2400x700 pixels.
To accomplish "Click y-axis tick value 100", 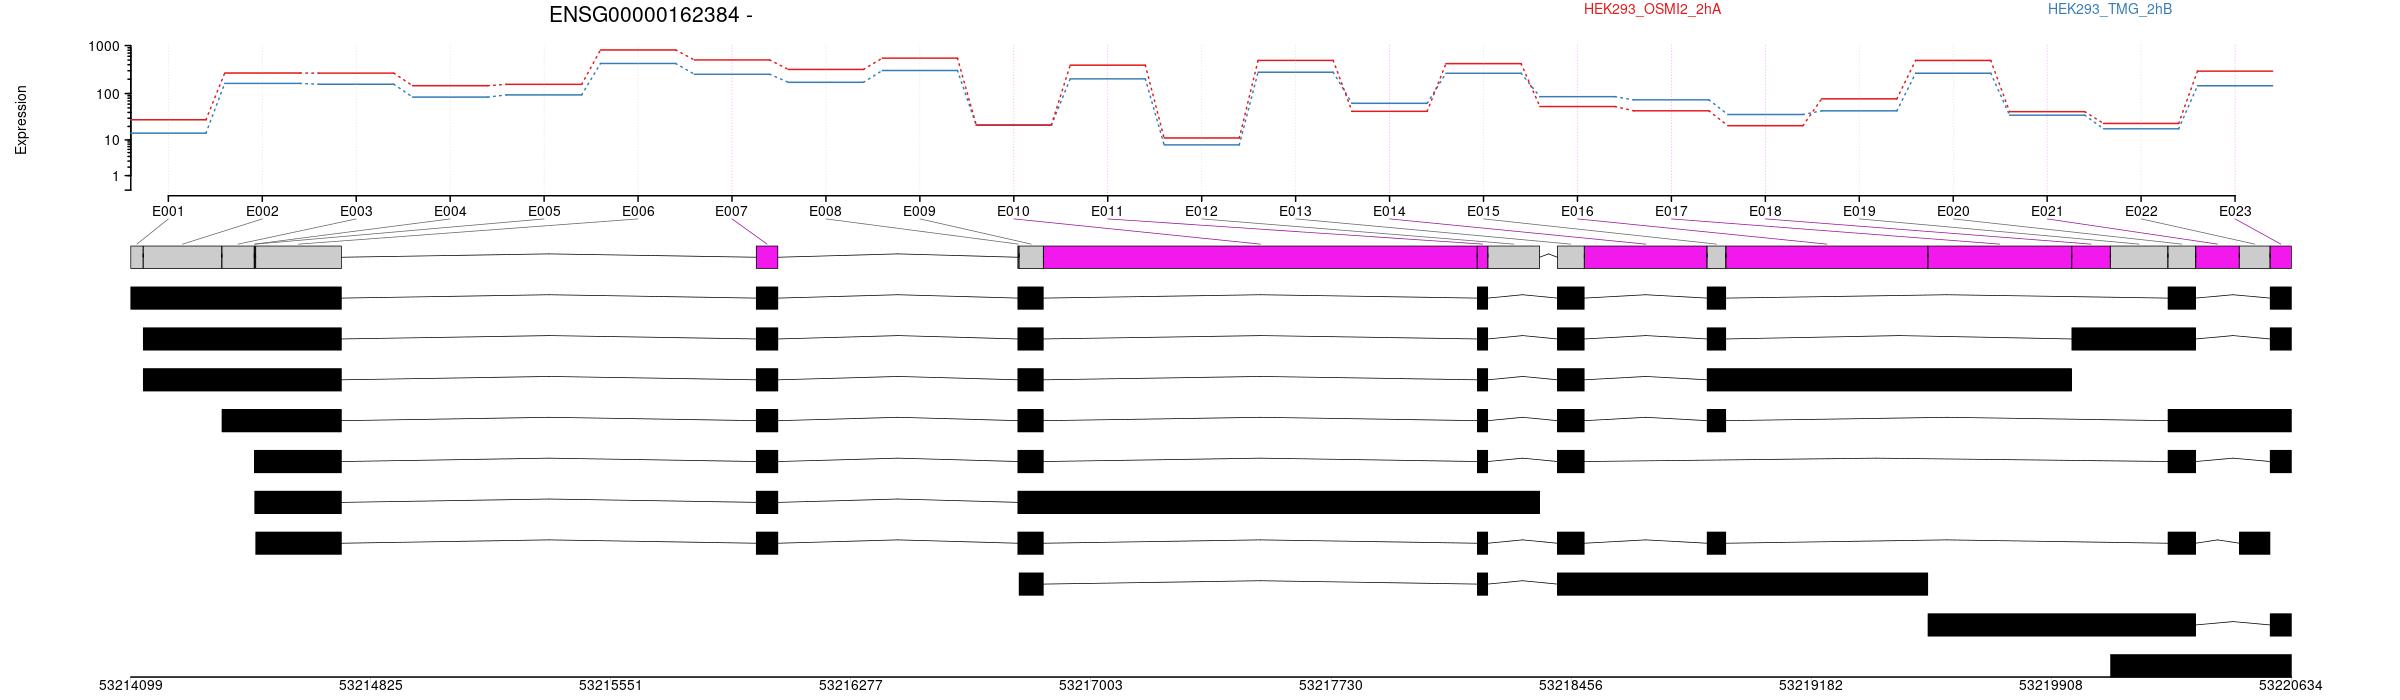I will (x=108, y=94).
